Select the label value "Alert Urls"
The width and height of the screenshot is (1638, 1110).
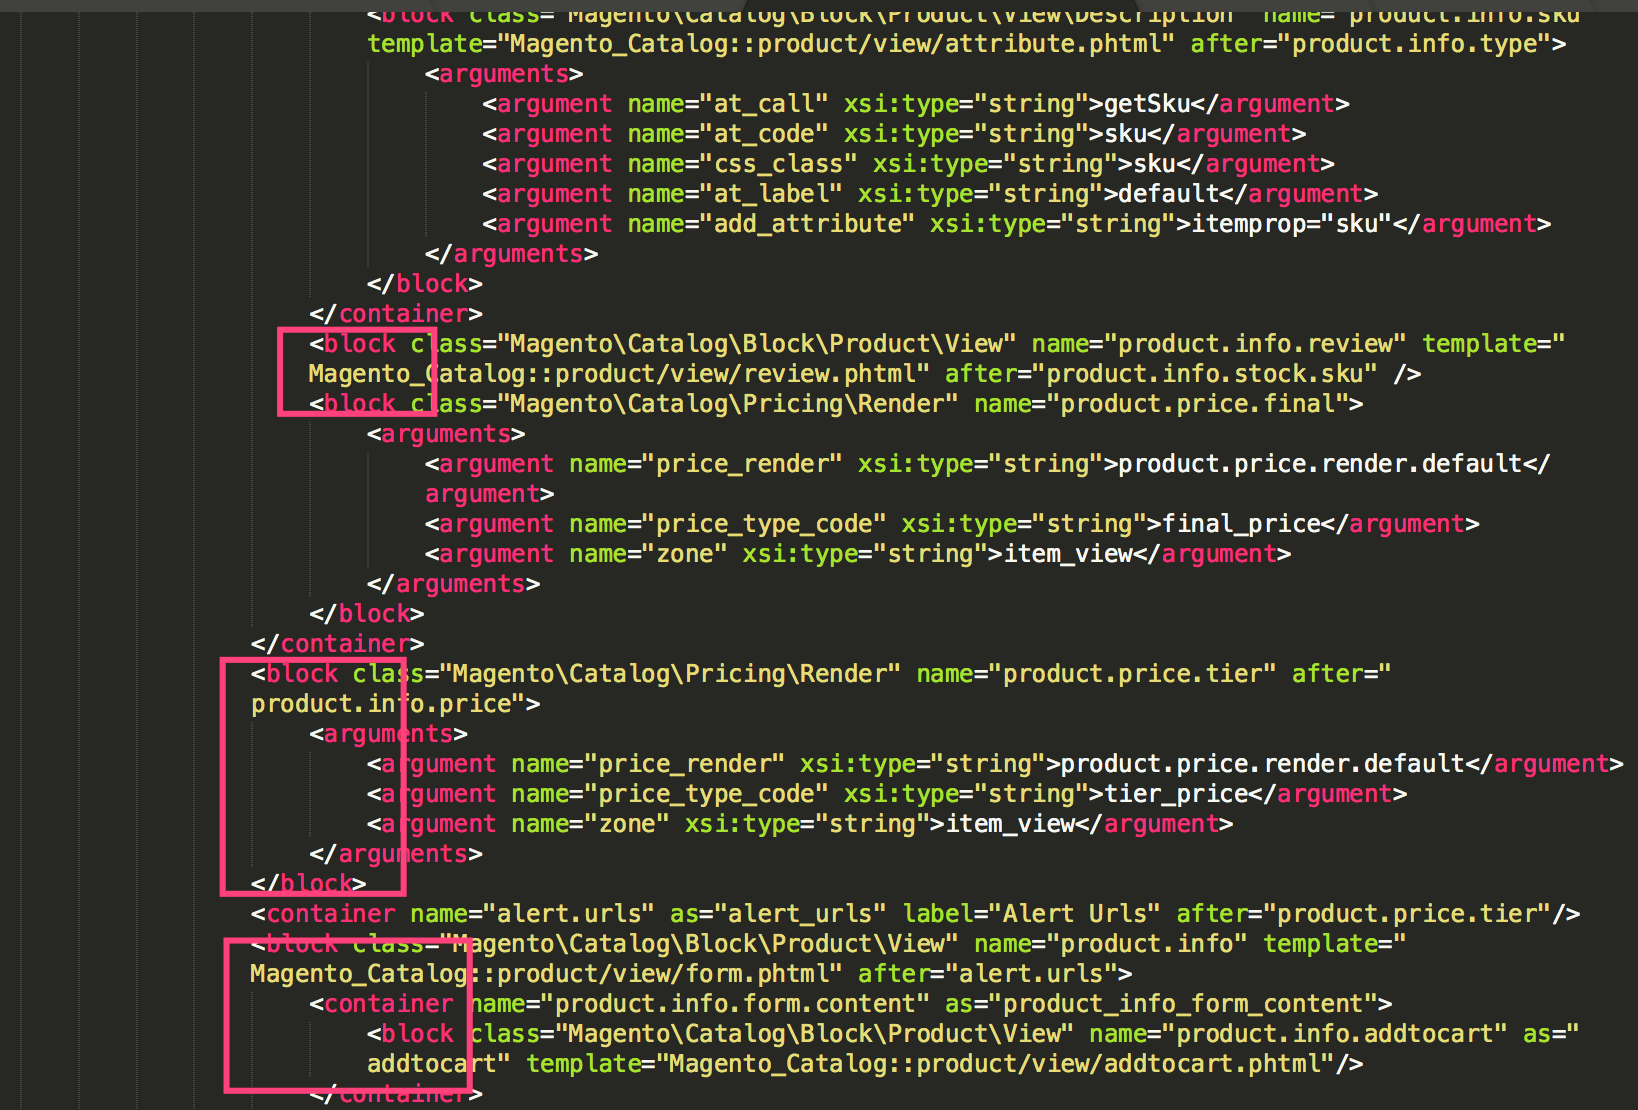click(1075, 914)
